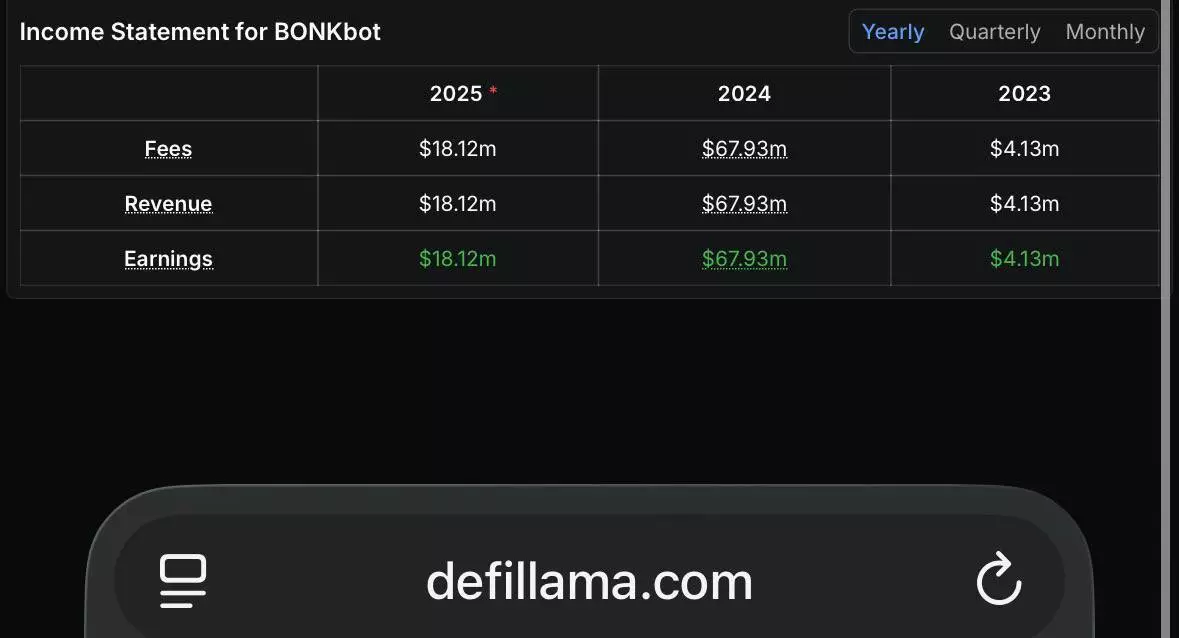Click the 2024 column header

744,93
